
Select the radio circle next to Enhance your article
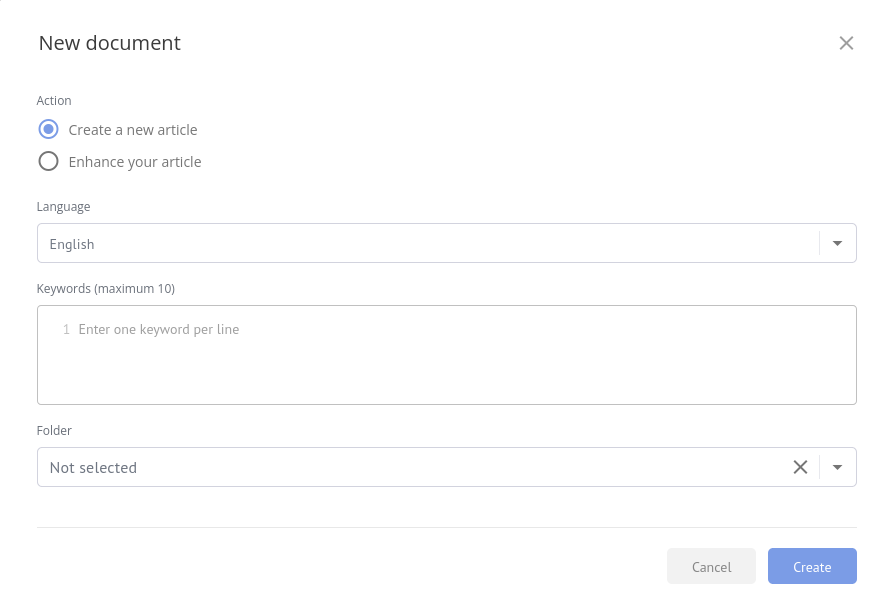tap(48, 160)
